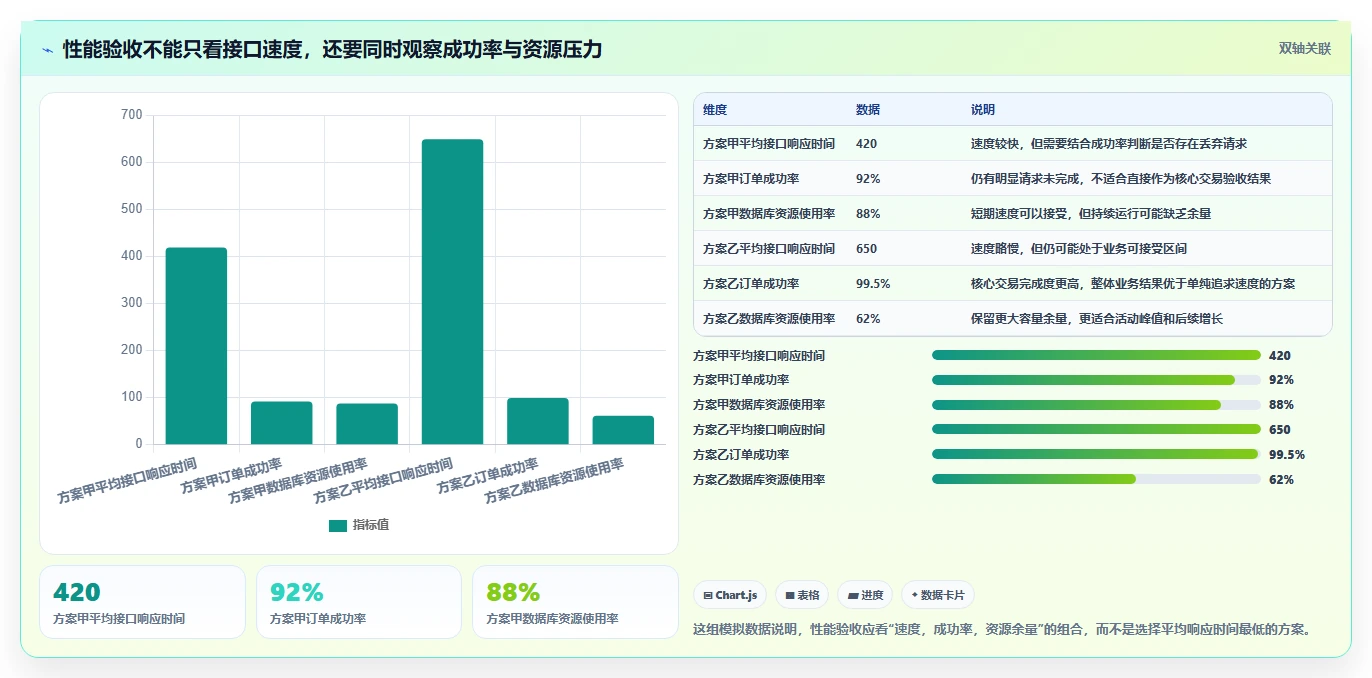Viewport: 1372px width, 678px height.
Task: Click description starting 核心交易完成度更高
Action: [1133, 284]
